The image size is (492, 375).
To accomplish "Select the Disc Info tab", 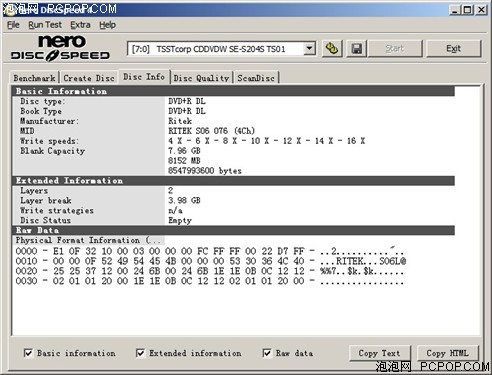I will coord(144,77).
